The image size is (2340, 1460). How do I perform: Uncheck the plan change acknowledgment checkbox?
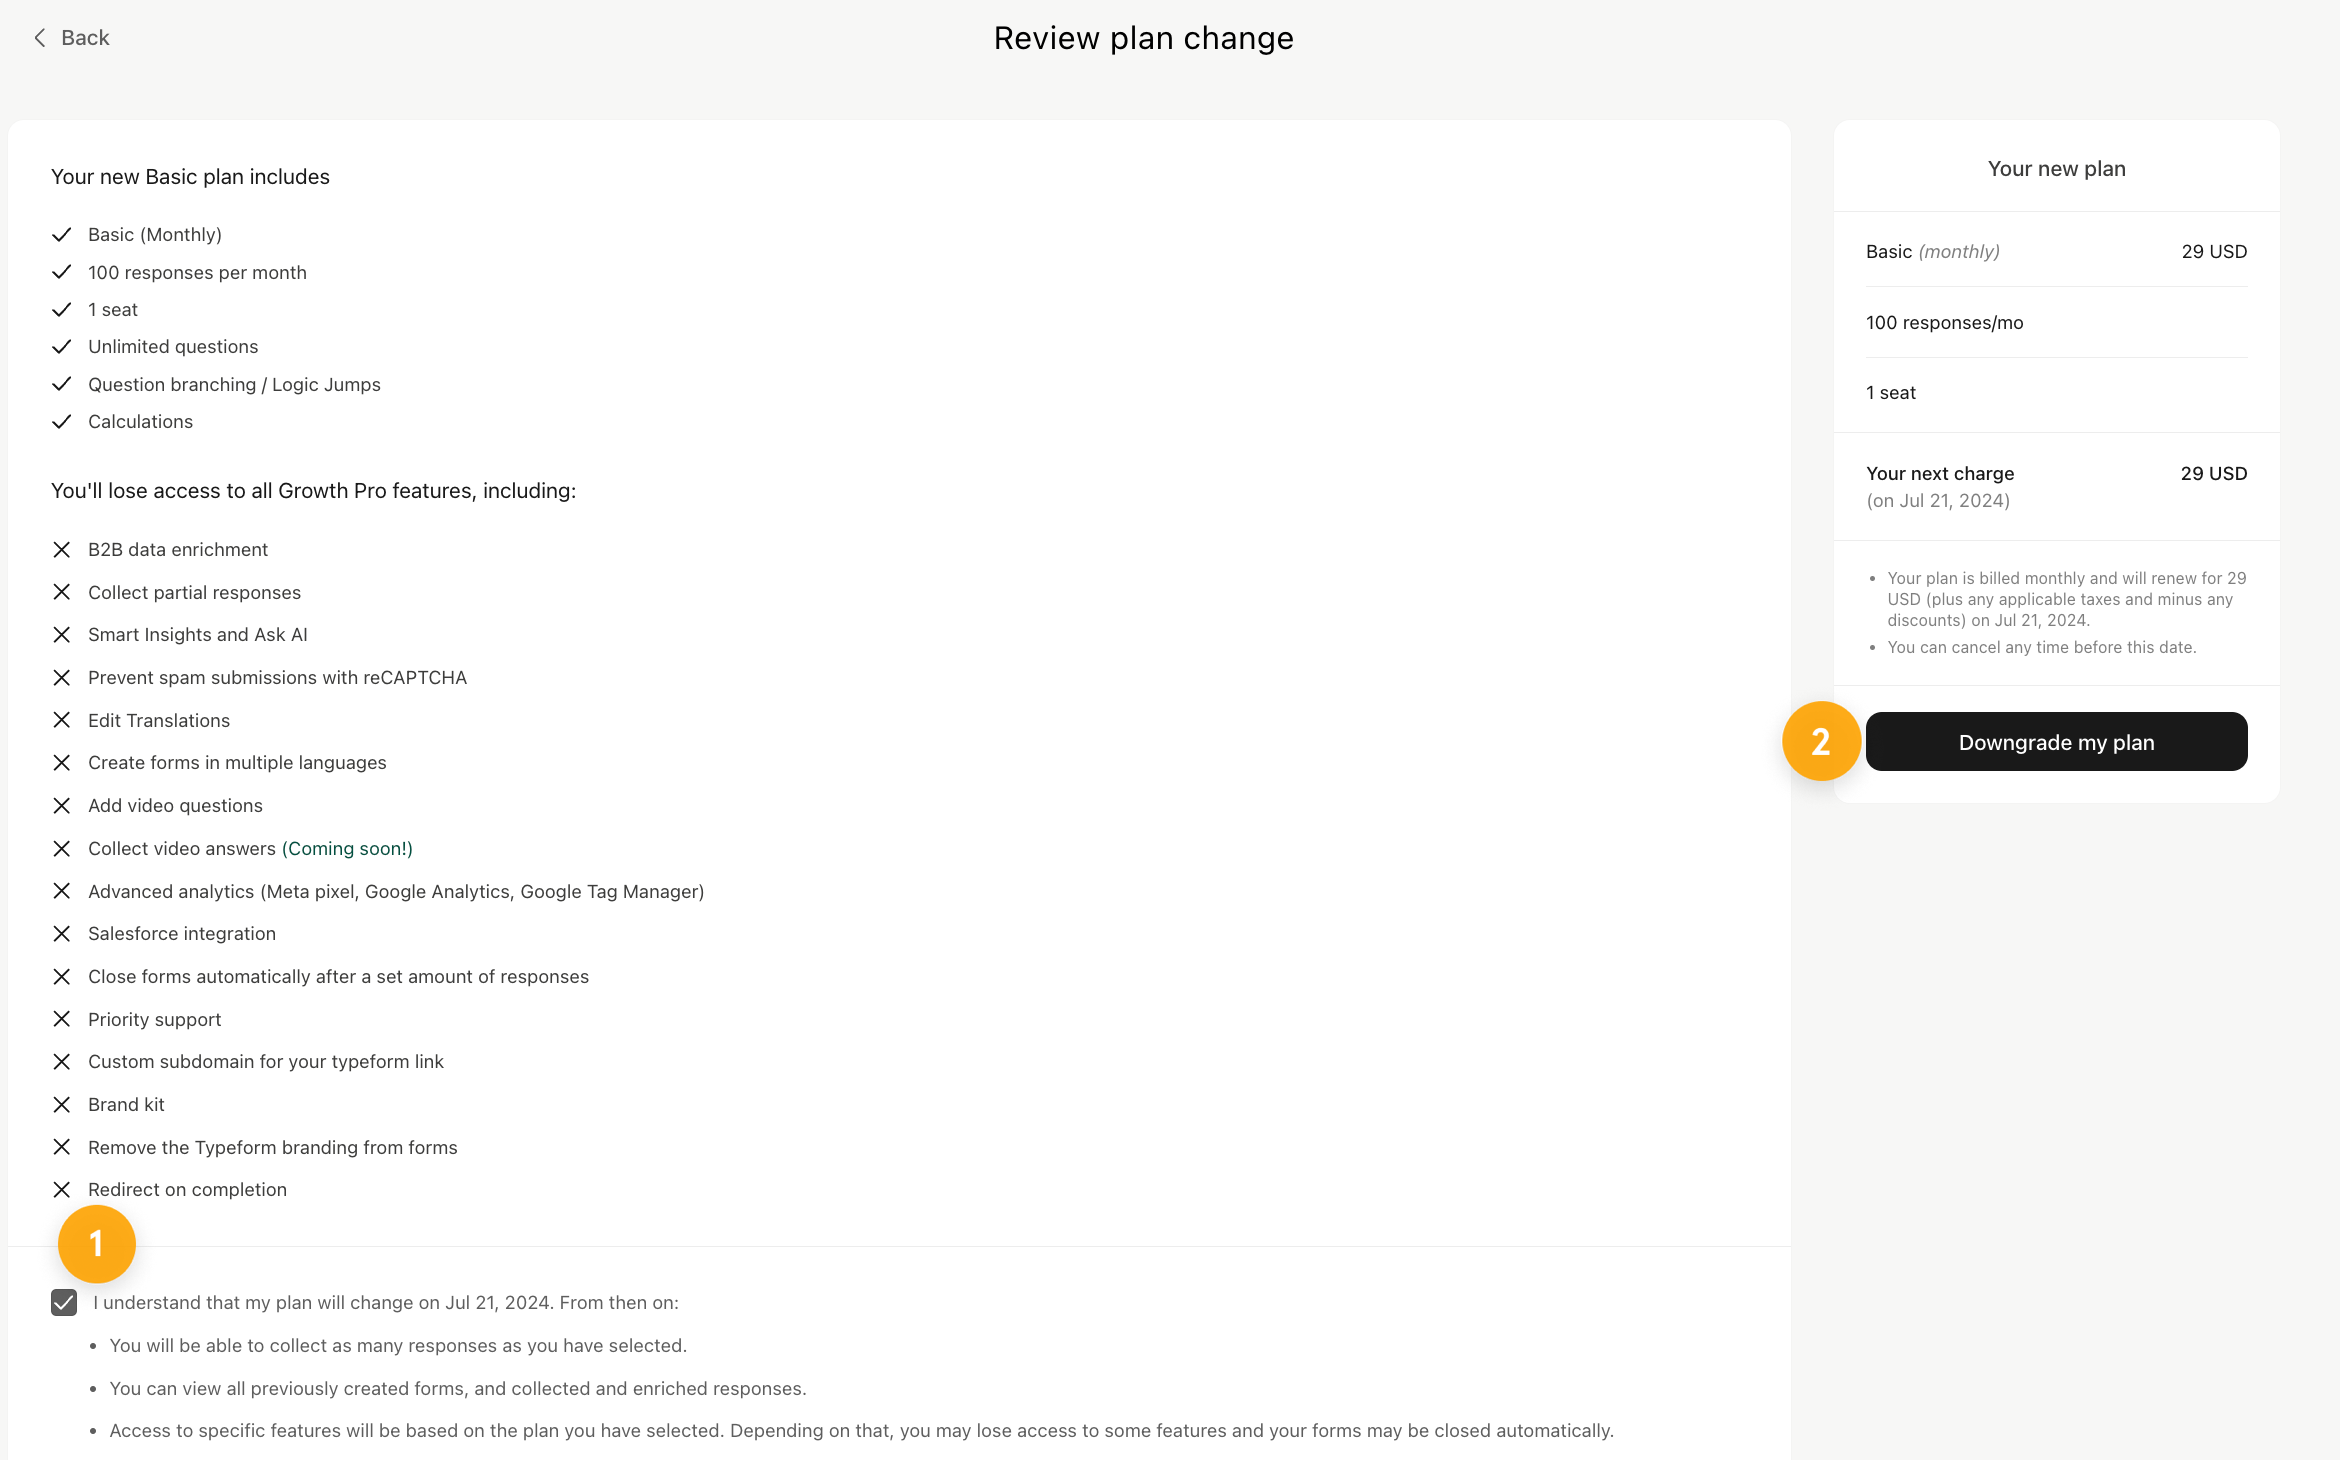click(64, 1302)
